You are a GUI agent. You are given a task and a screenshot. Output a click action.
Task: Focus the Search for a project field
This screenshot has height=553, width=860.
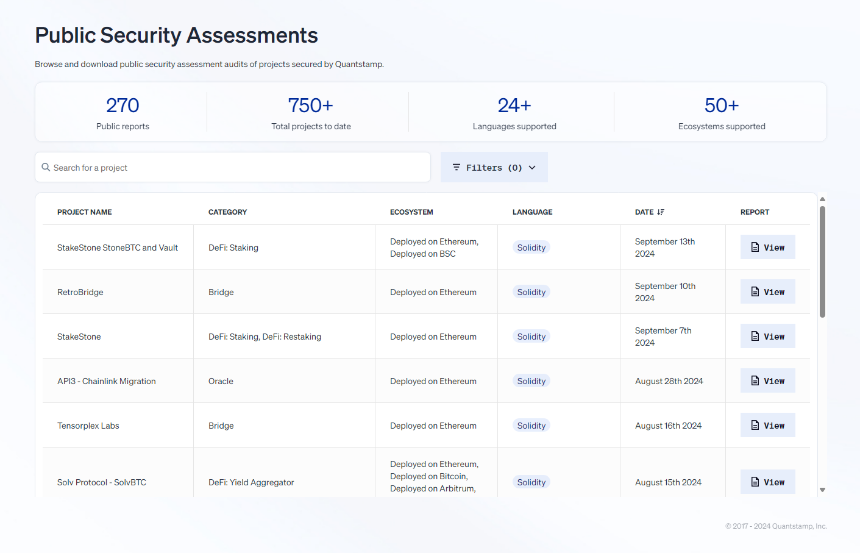click(233, 167)
